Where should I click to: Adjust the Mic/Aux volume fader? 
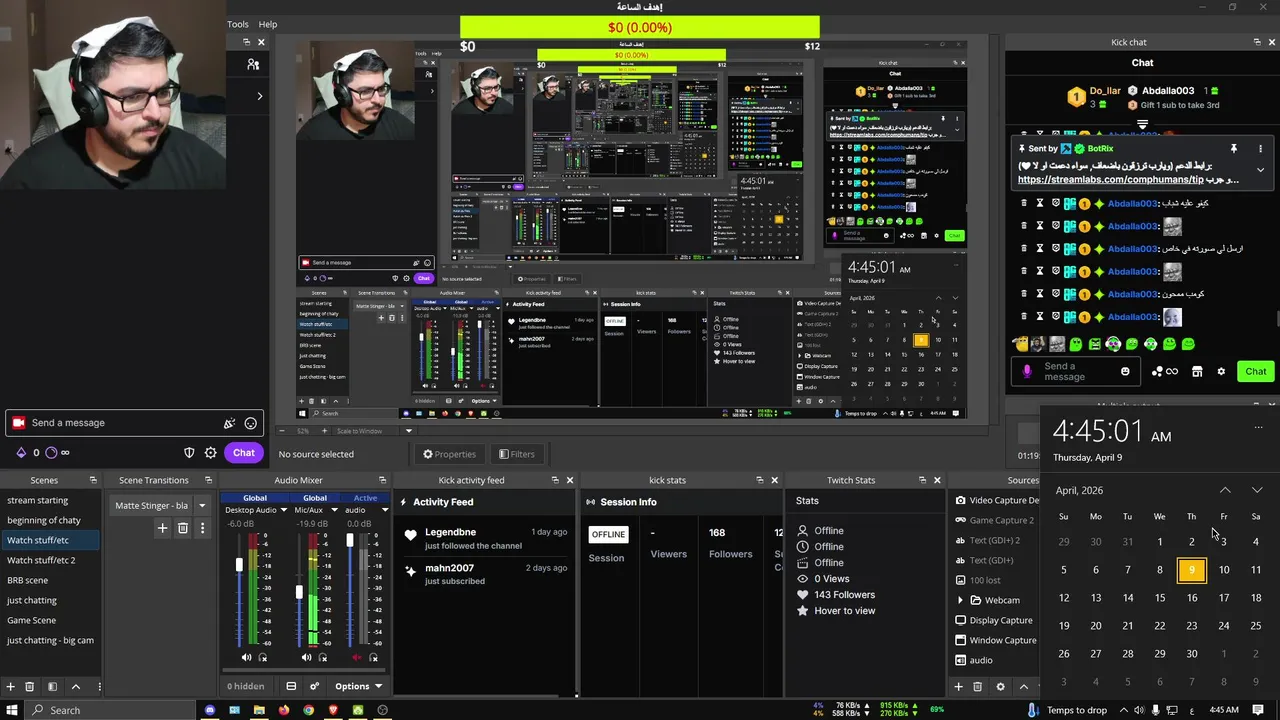click(x=298, y=592)
